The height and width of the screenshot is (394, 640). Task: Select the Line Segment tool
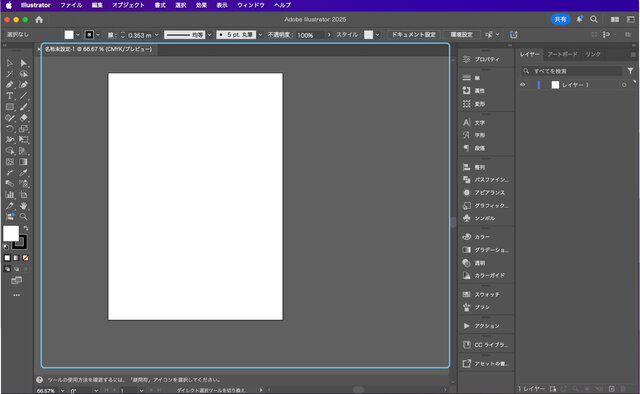coord(24,96)
